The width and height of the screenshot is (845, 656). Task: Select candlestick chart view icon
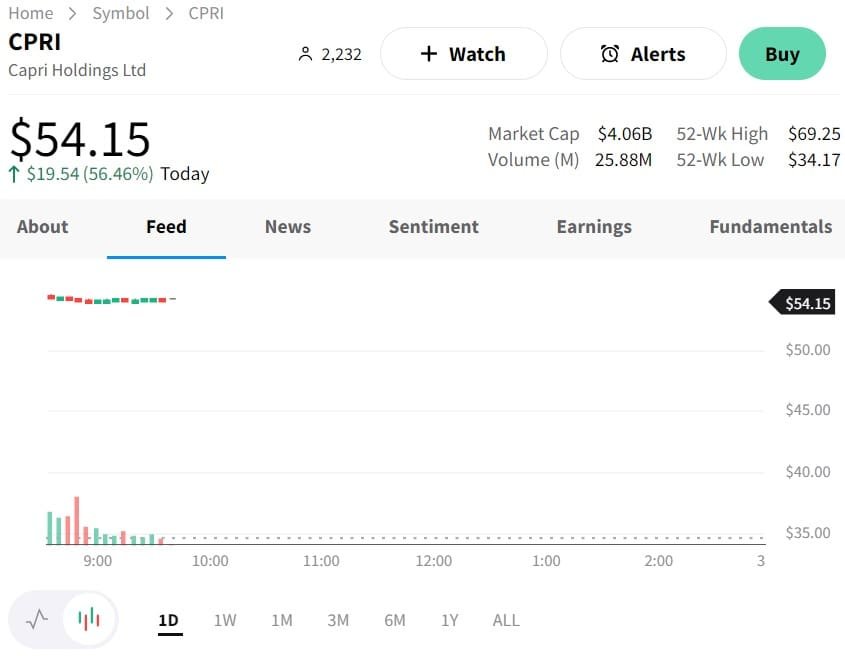89,619
